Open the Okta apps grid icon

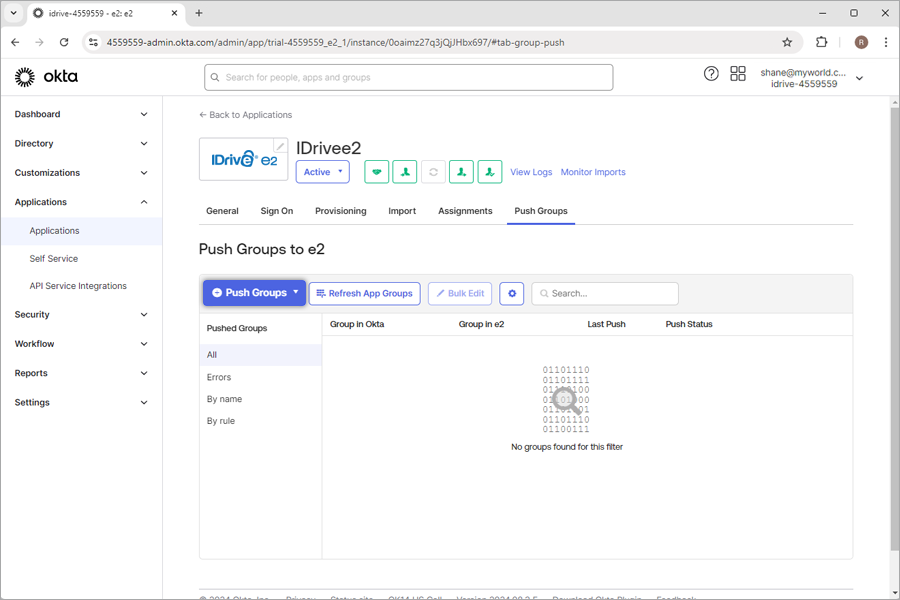(738, 73)
